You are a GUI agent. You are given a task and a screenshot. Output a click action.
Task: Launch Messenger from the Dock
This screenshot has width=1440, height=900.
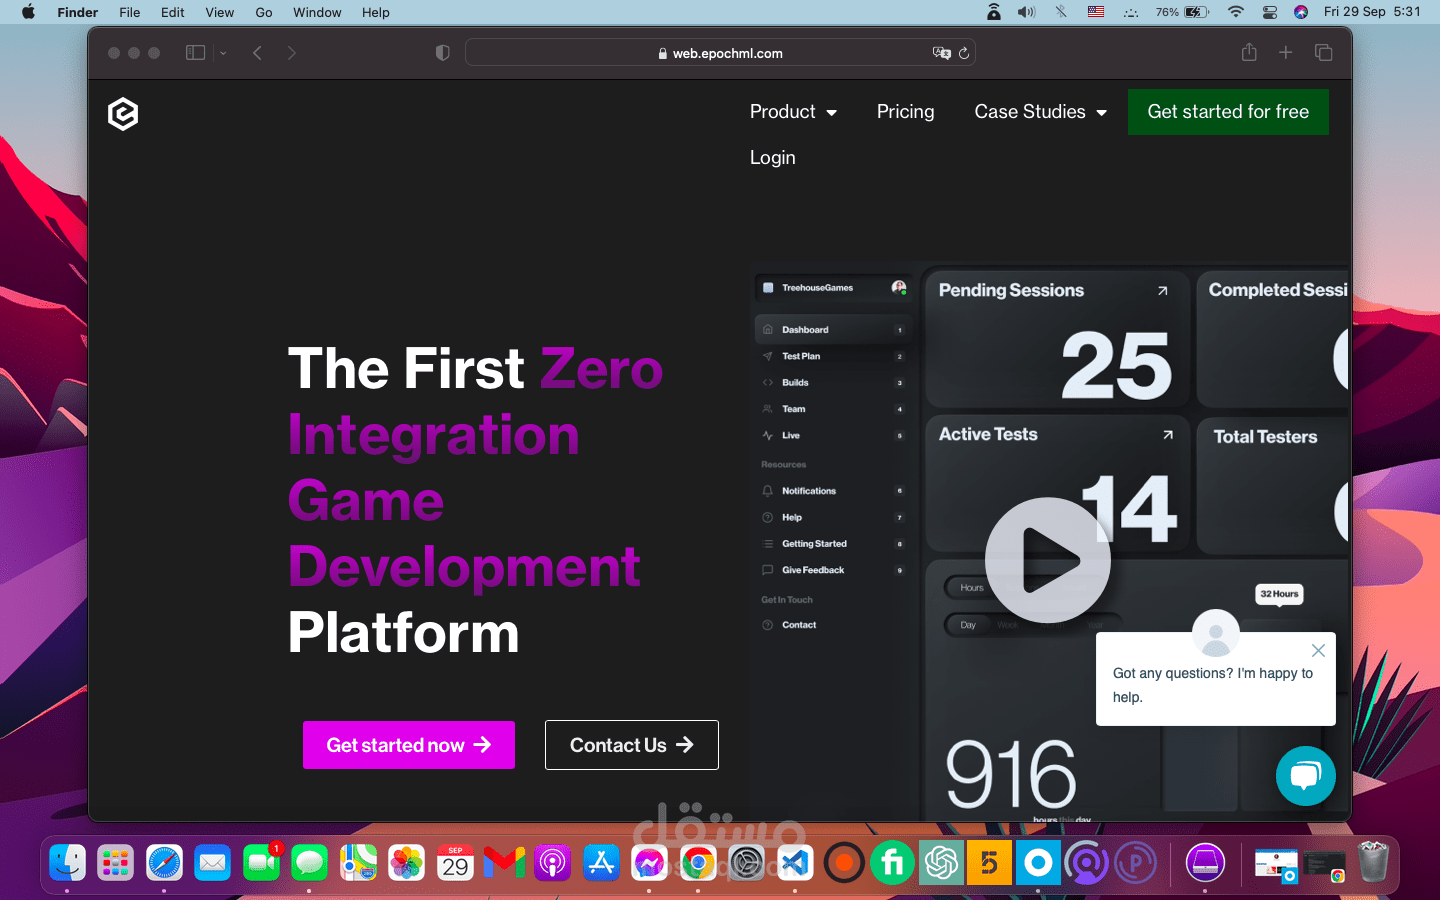point(650,862)
